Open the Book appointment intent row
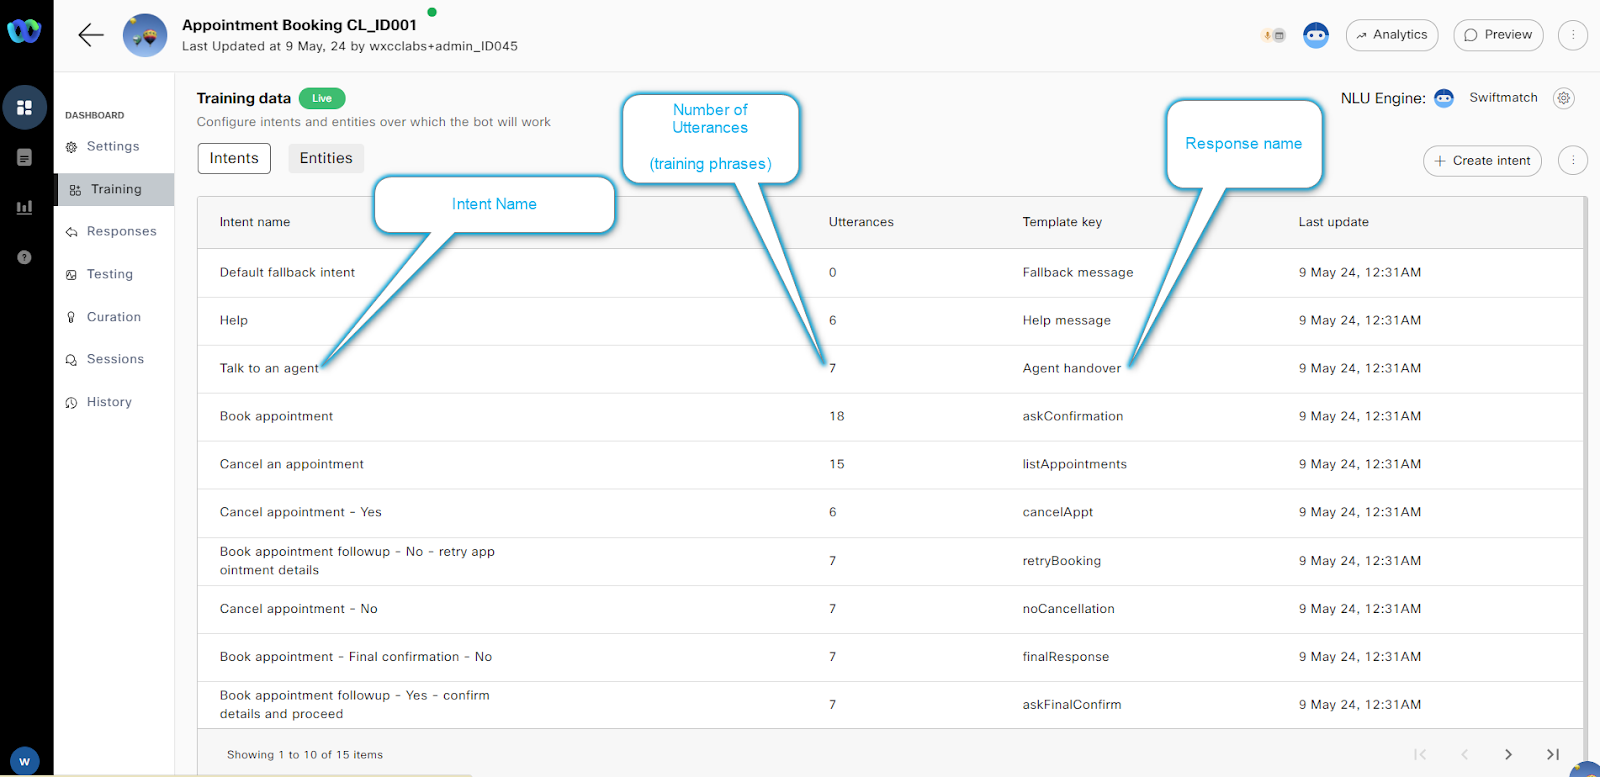The height and width of the screenshot is (777, 1600). [277, 416]
